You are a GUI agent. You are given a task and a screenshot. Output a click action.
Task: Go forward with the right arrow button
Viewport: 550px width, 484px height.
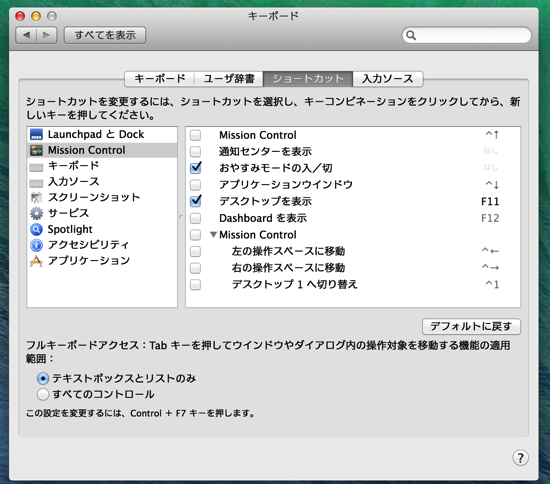point(46,35)
